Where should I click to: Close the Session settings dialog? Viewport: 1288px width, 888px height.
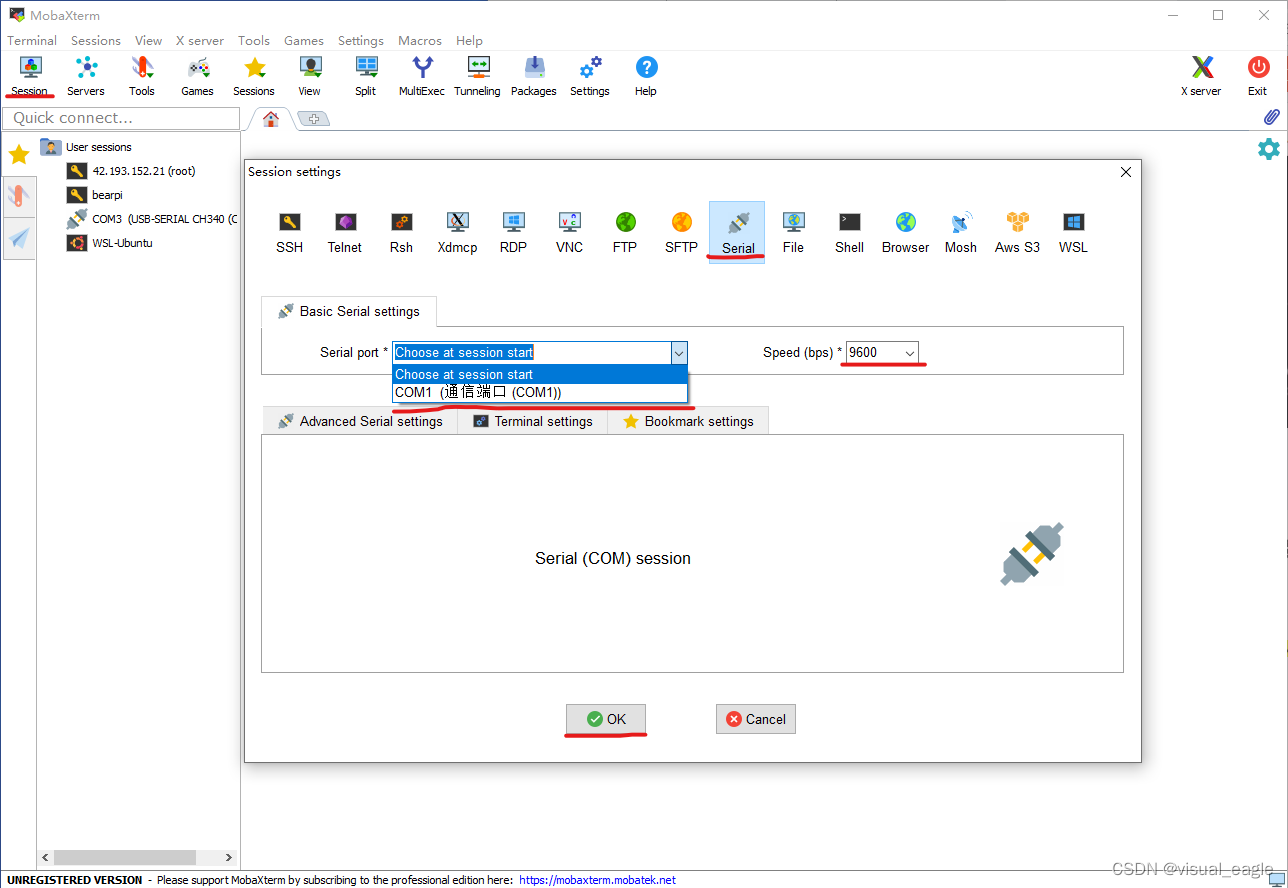(x=1126, y=172)
